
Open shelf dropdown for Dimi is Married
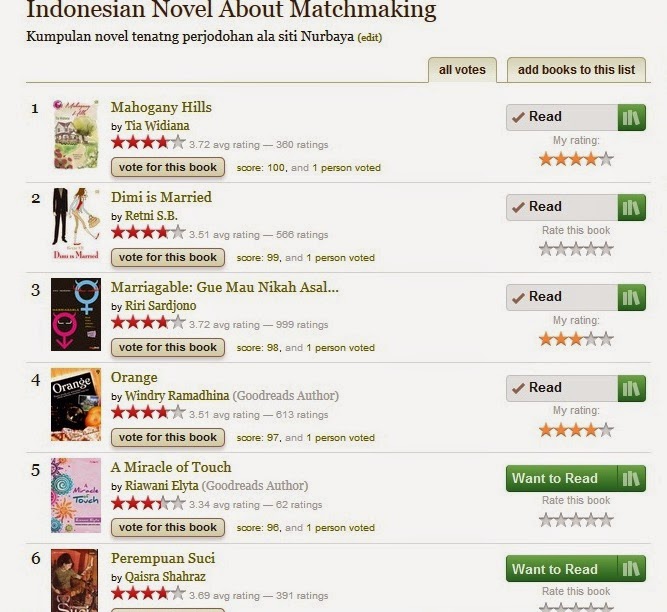631,208
